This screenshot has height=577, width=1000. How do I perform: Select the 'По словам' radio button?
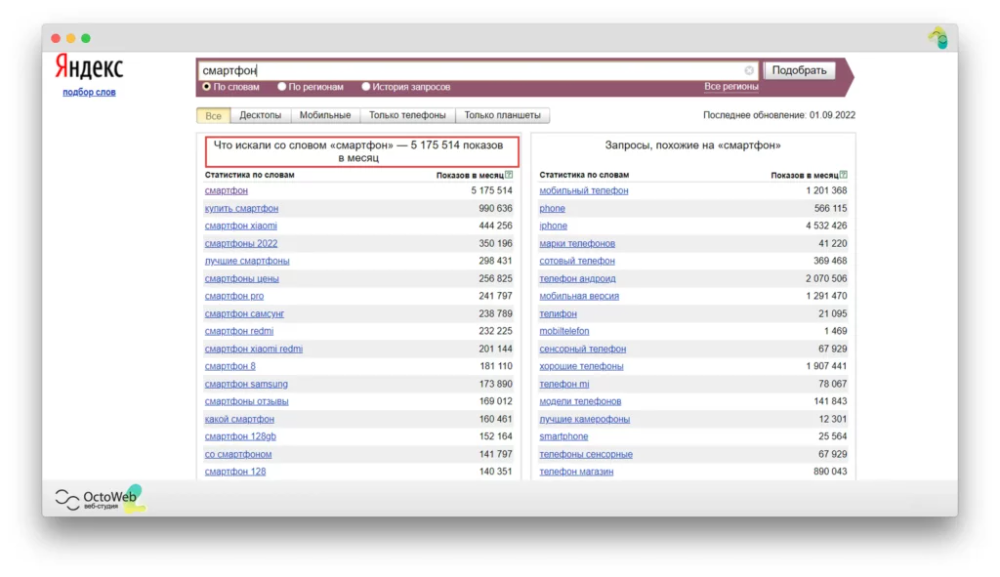click(x=207, y=87)
